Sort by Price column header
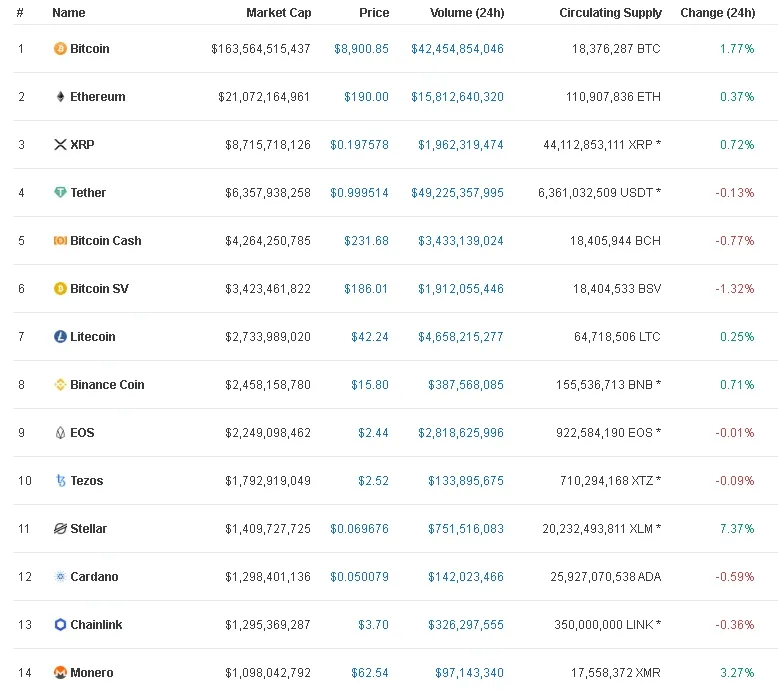 [x=374, y=13]
